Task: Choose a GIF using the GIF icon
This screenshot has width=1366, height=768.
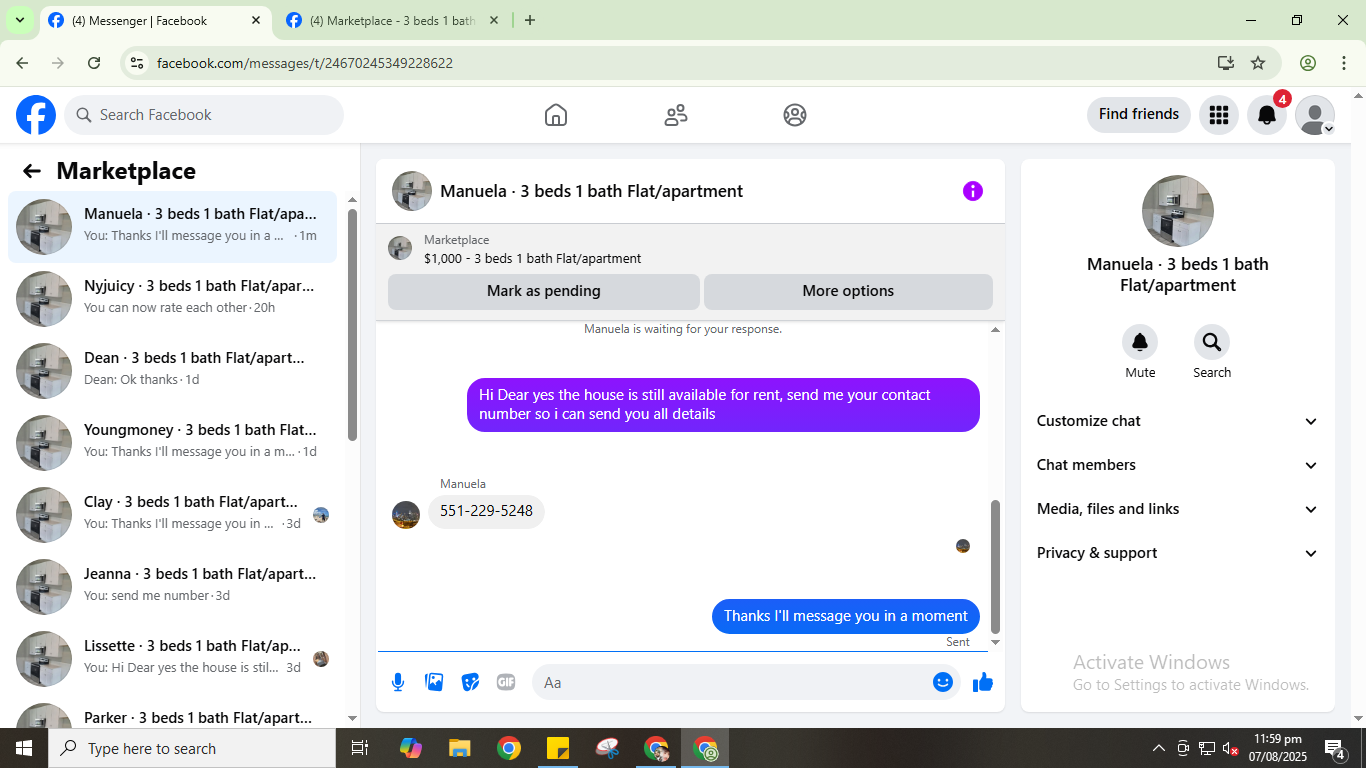Action: coord(506,682)
